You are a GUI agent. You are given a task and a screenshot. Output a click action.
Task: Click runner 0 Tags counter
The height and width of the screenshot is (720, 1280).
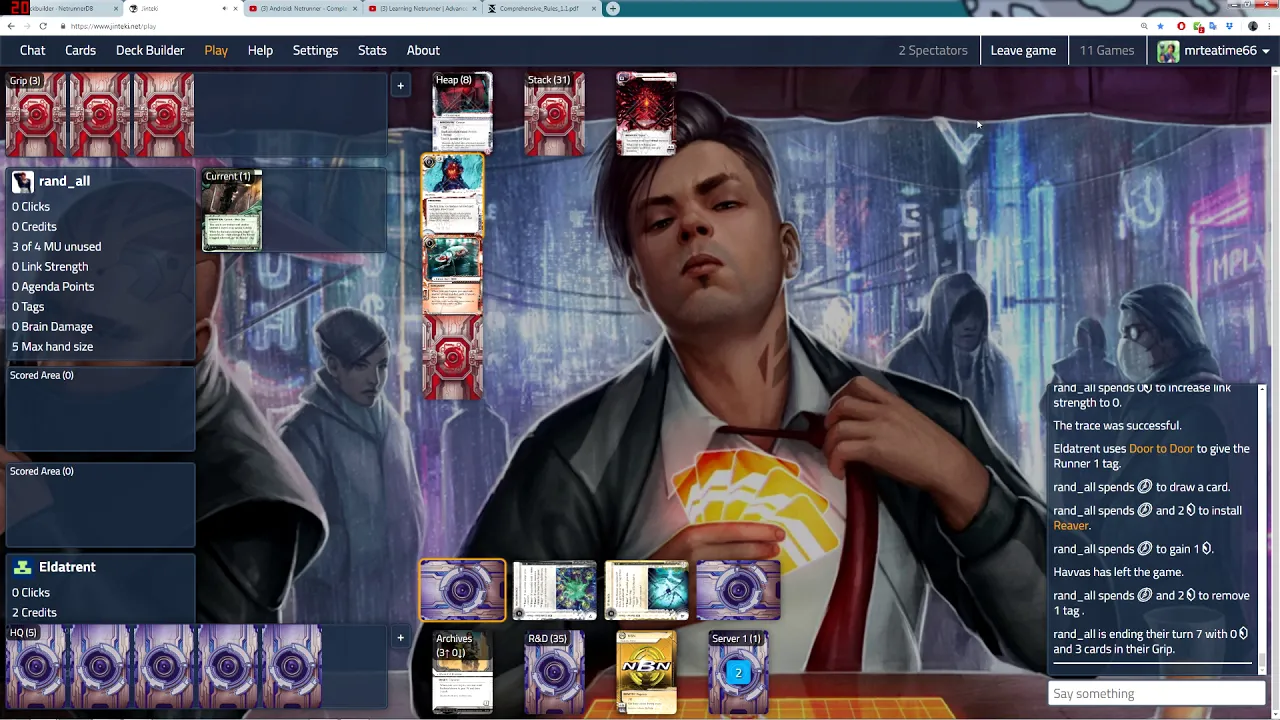pyautogui.click(x=28, y=306)
